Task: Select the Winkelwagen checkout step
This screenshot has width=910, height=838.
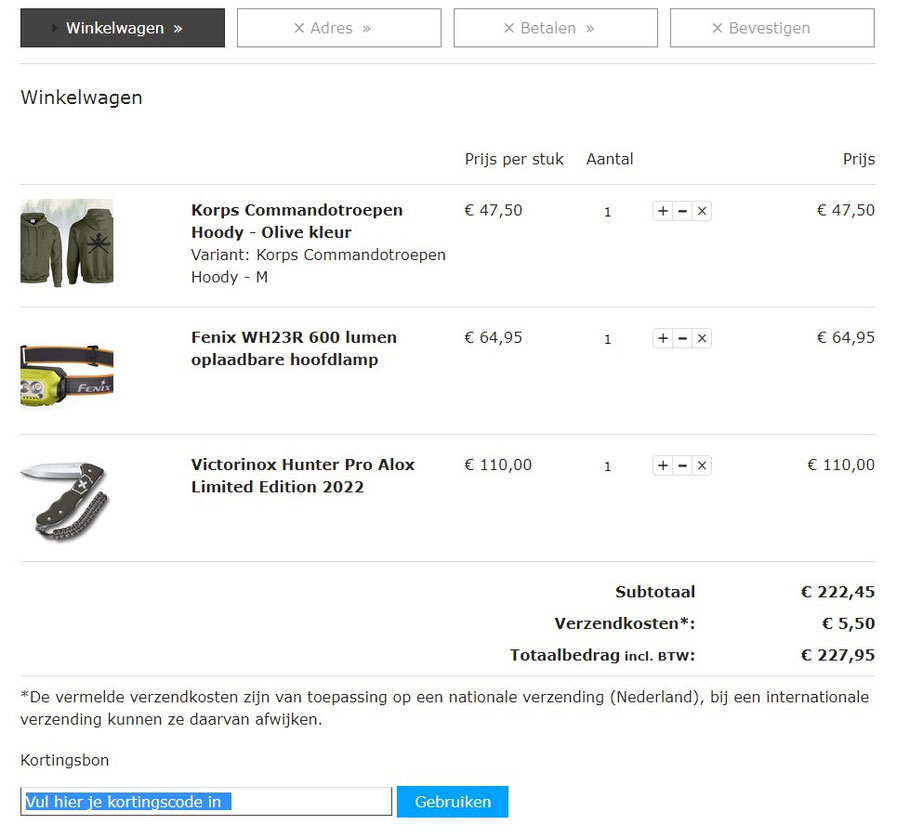Action: [x=122, y=28]
